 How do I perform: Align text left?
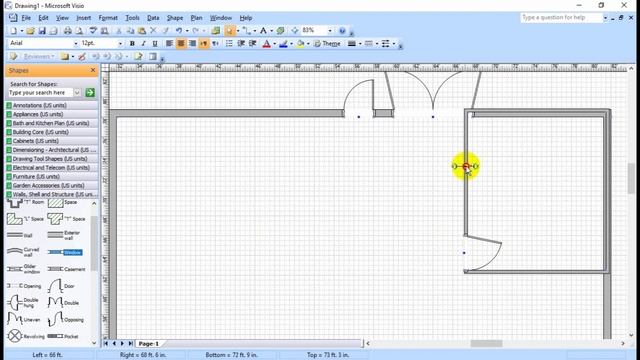tap(169, 43)
